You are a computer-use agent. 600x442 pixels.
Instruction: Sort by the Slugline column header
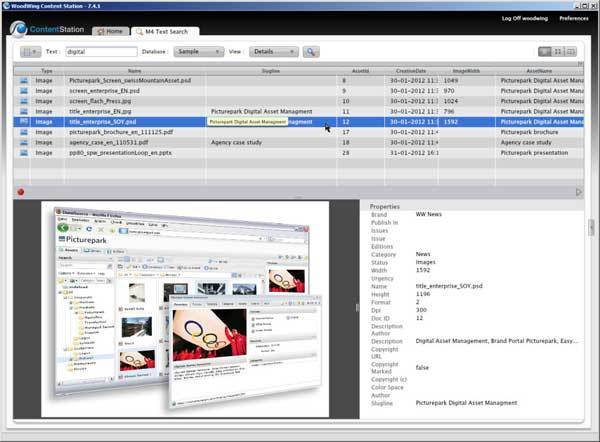click(x=271, y=71)
